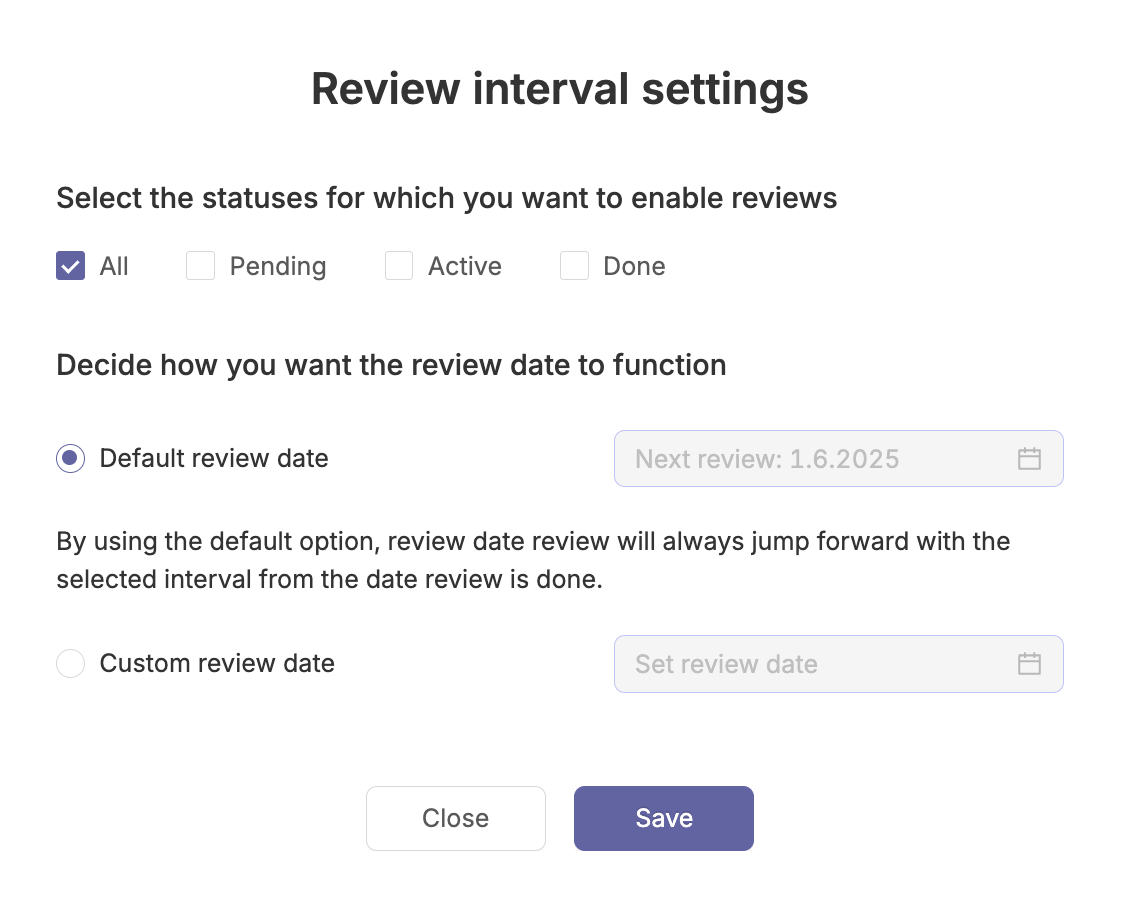Click the 'Pending' label text
The image size is (1122, 908).
tap(278, 266)
